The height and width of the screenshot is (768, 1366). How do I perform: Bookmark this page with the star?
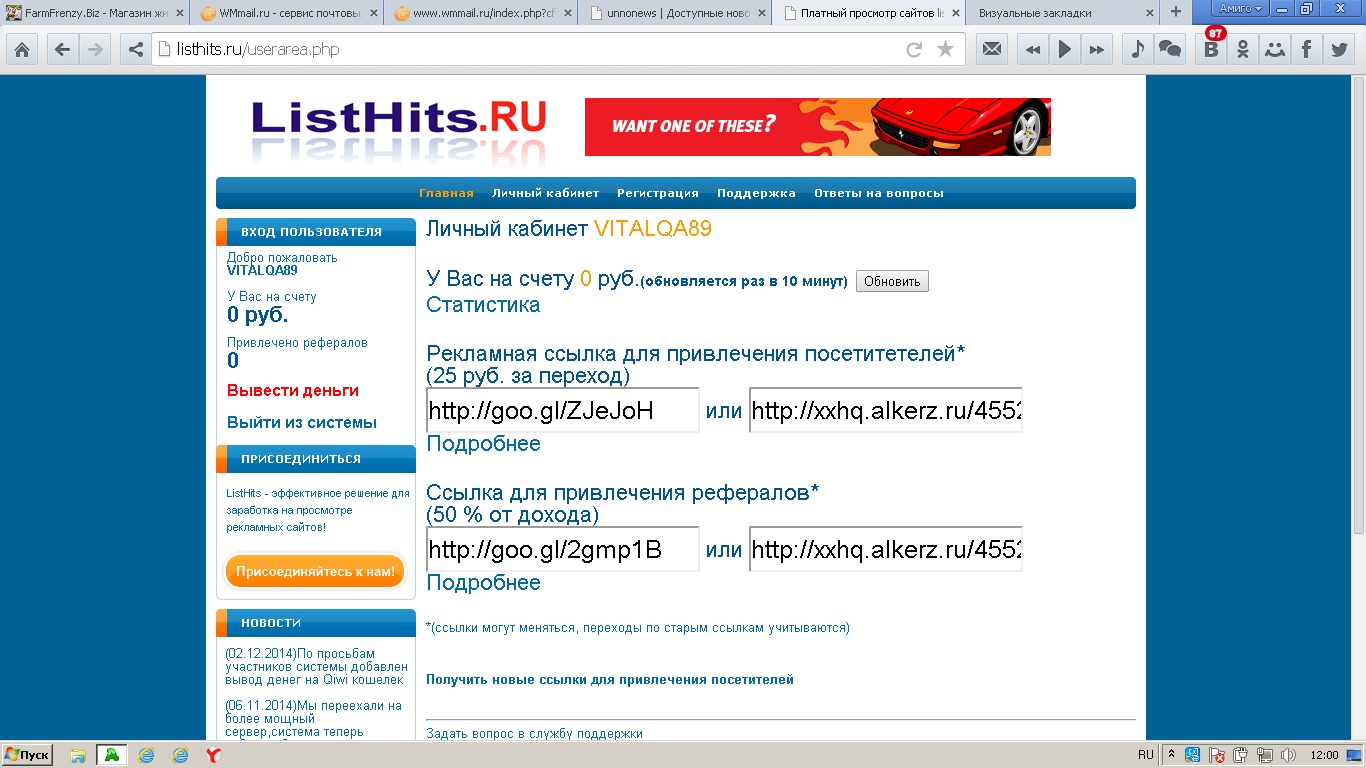[x=945, y=49]
